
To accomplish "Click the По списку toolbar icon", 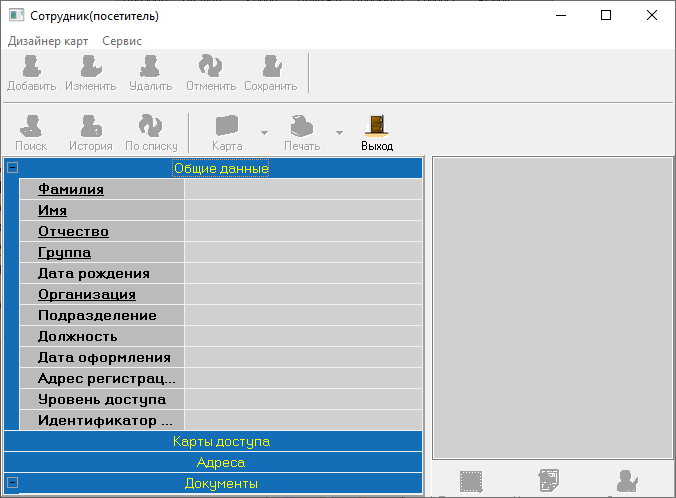I will tap(151, 126).
